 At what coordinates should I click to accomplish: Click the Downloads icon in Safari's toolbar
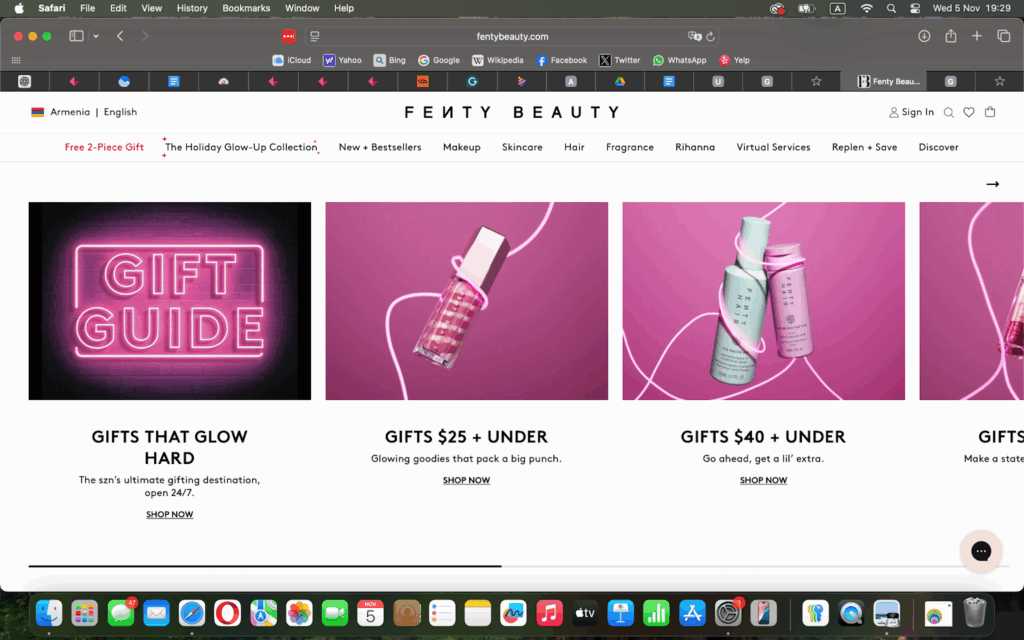pyautogui.click(x=923, y=36)
